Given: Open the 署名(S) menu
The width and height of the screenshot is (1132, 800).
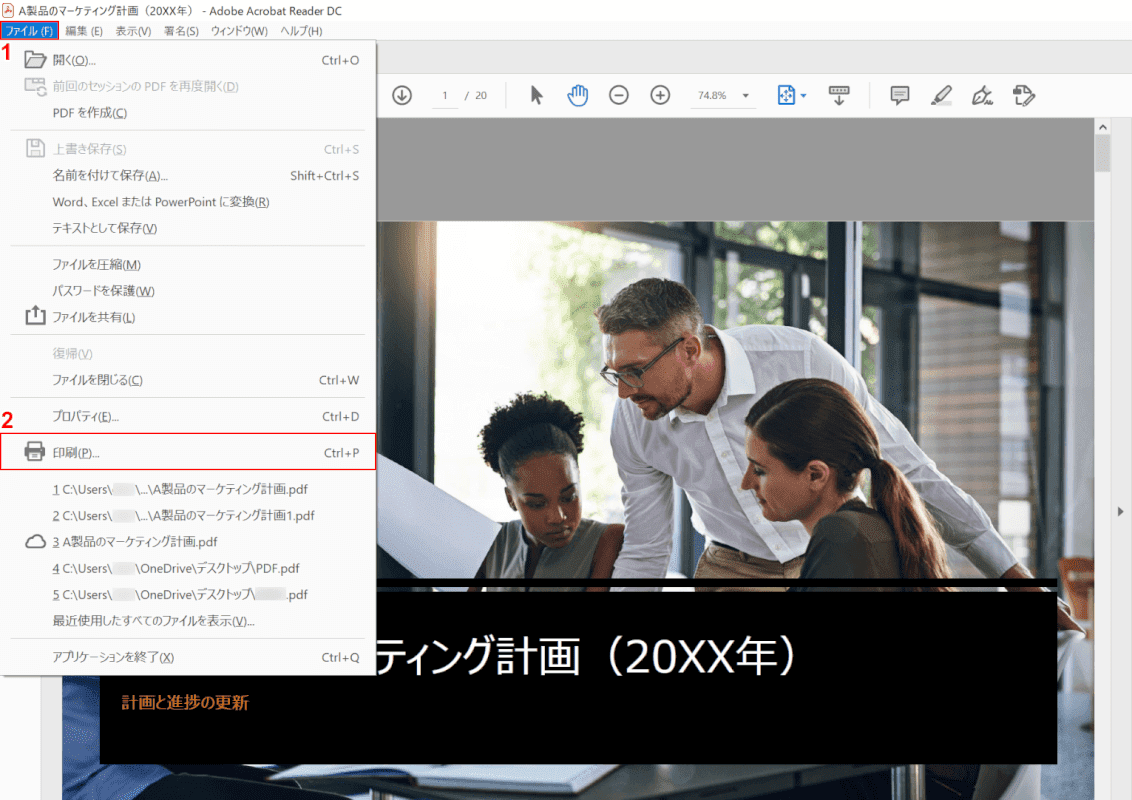Looking at the screenshot, I should pyautogui.click(x=181, y=31).
